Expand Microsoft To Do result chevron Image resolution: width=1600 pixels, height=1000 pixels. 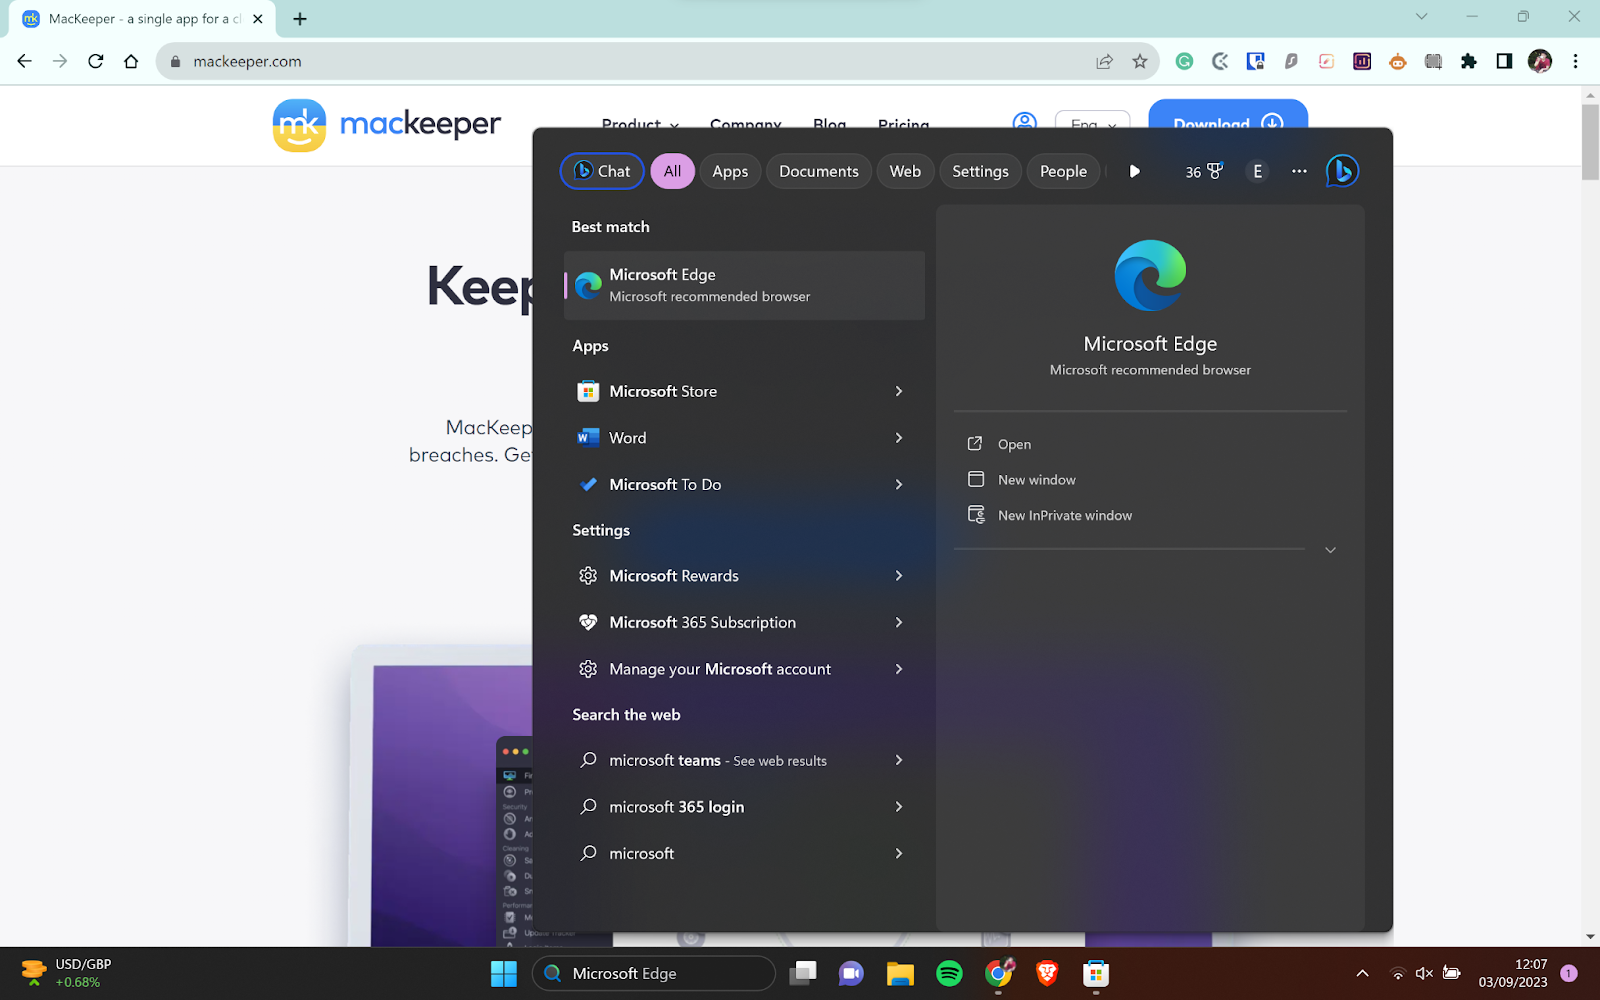pos(898,484)
